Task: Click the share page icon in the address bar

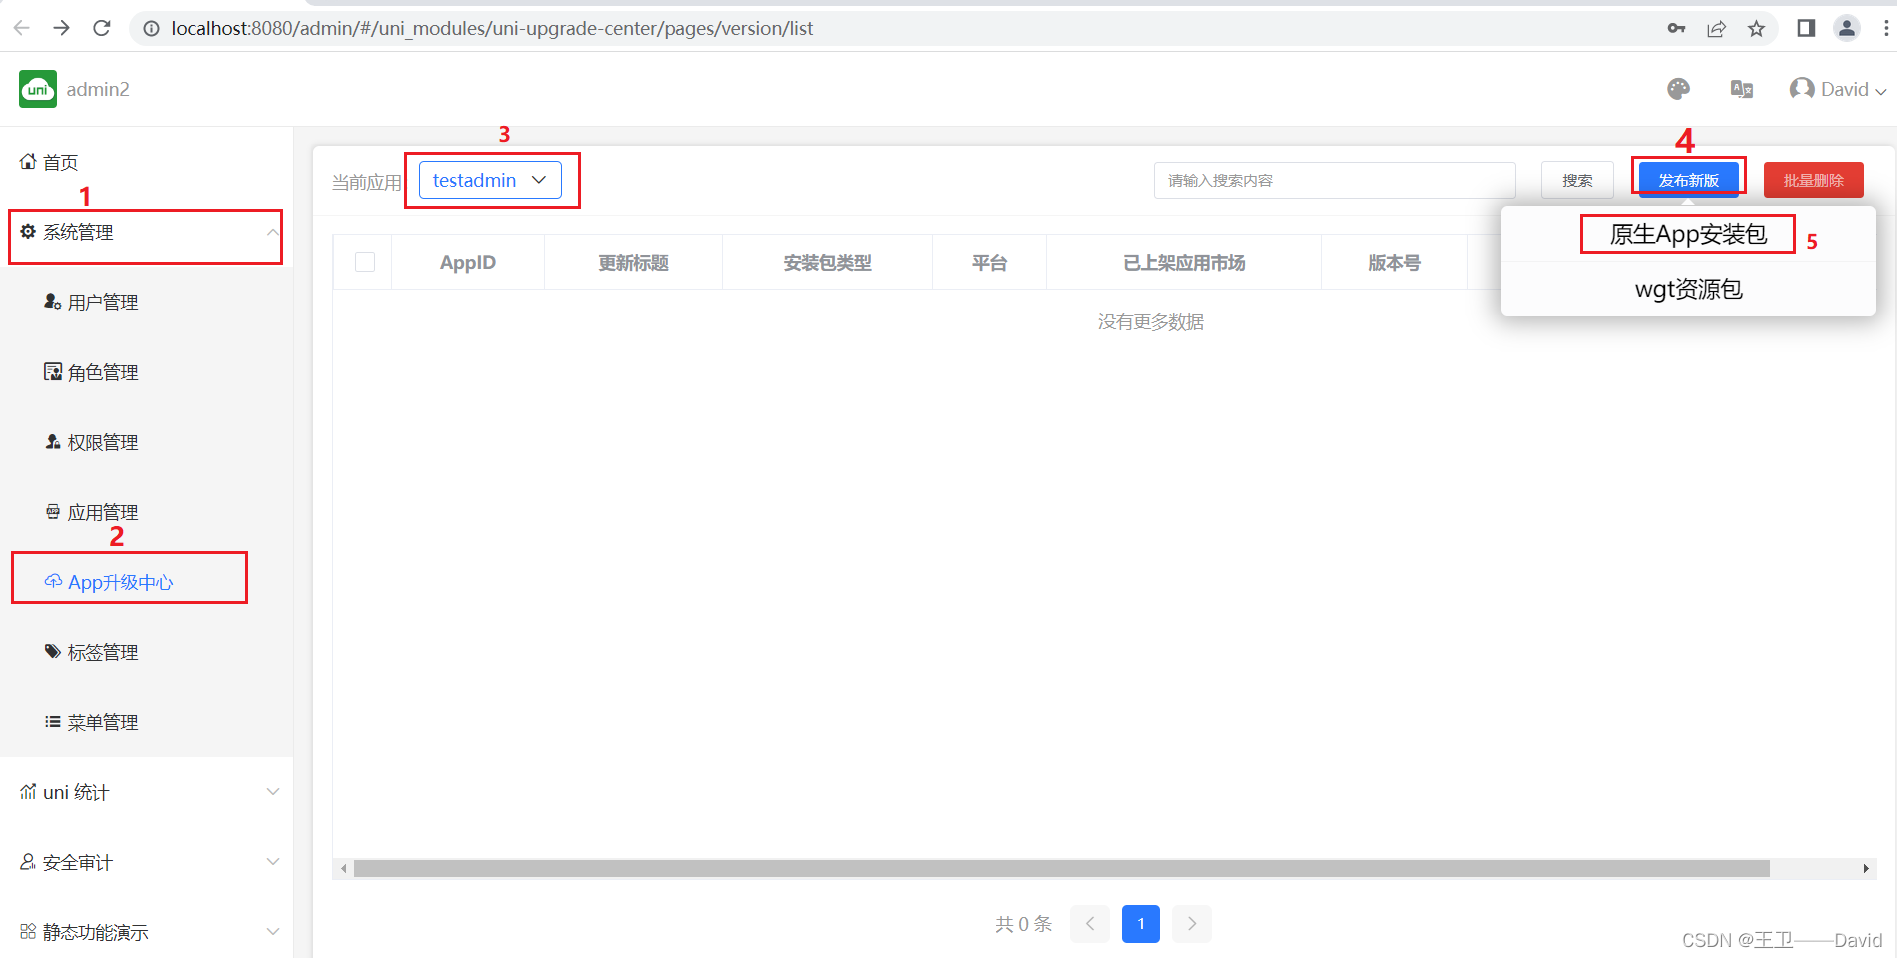Action: click(x=1717, y=28)
